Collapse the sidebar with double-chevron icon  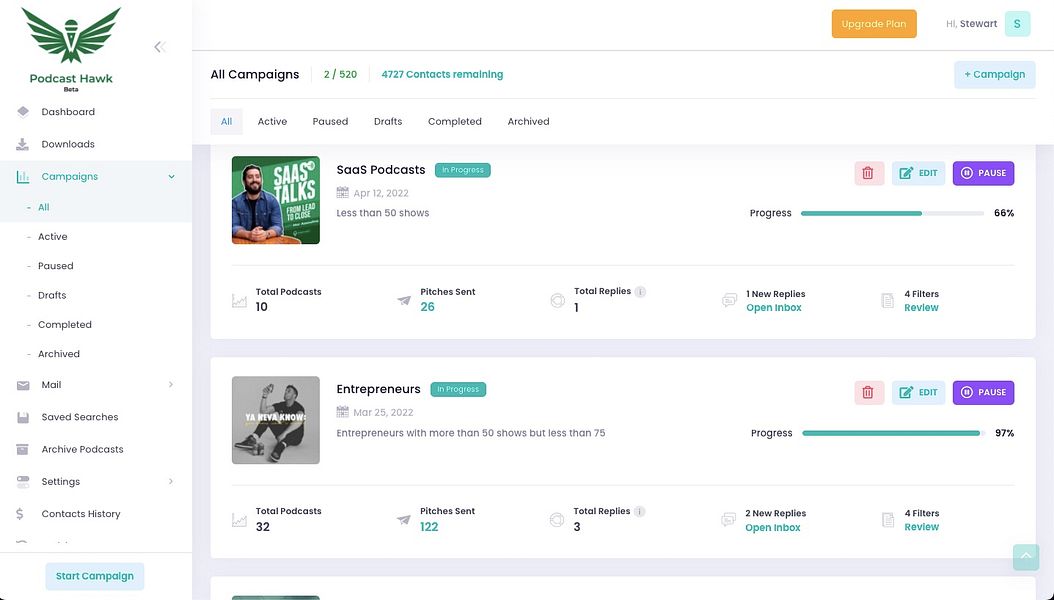(x=159, y=47)
